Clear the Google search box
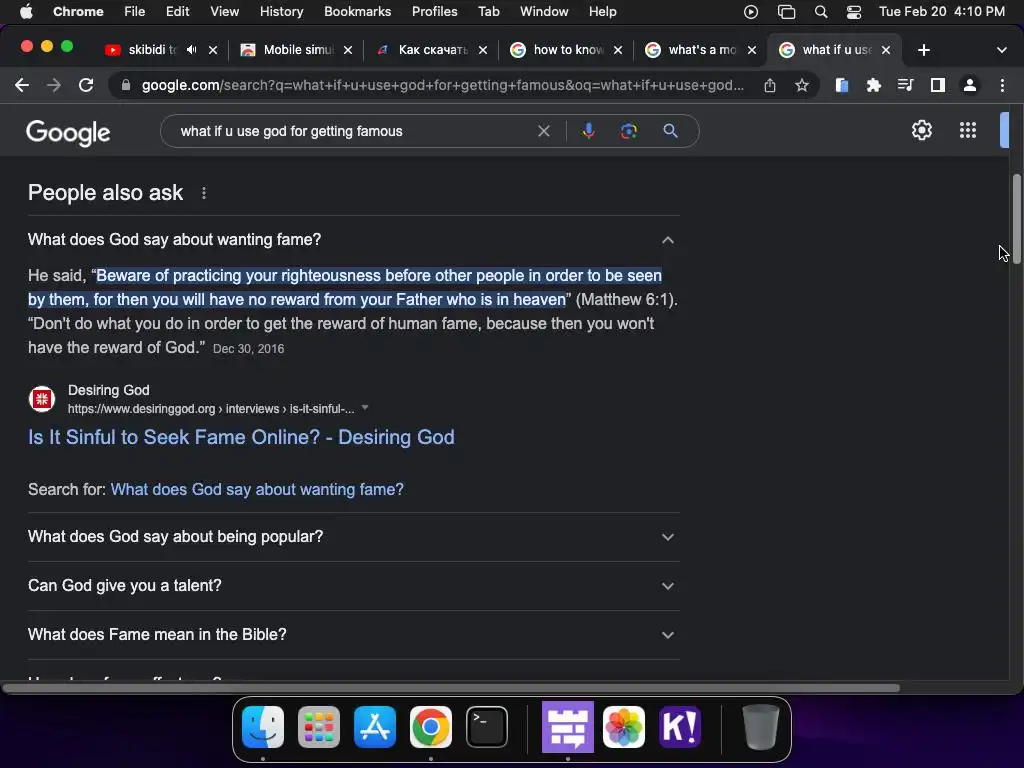This screenshot has height=768, width=1024. click(543, 131)
